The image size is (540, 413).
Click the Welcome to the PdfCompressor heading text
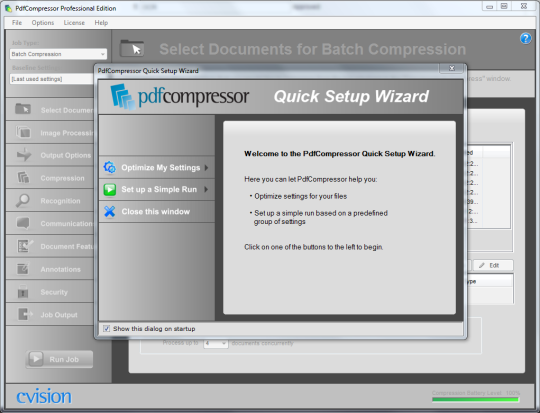point(340,154)
